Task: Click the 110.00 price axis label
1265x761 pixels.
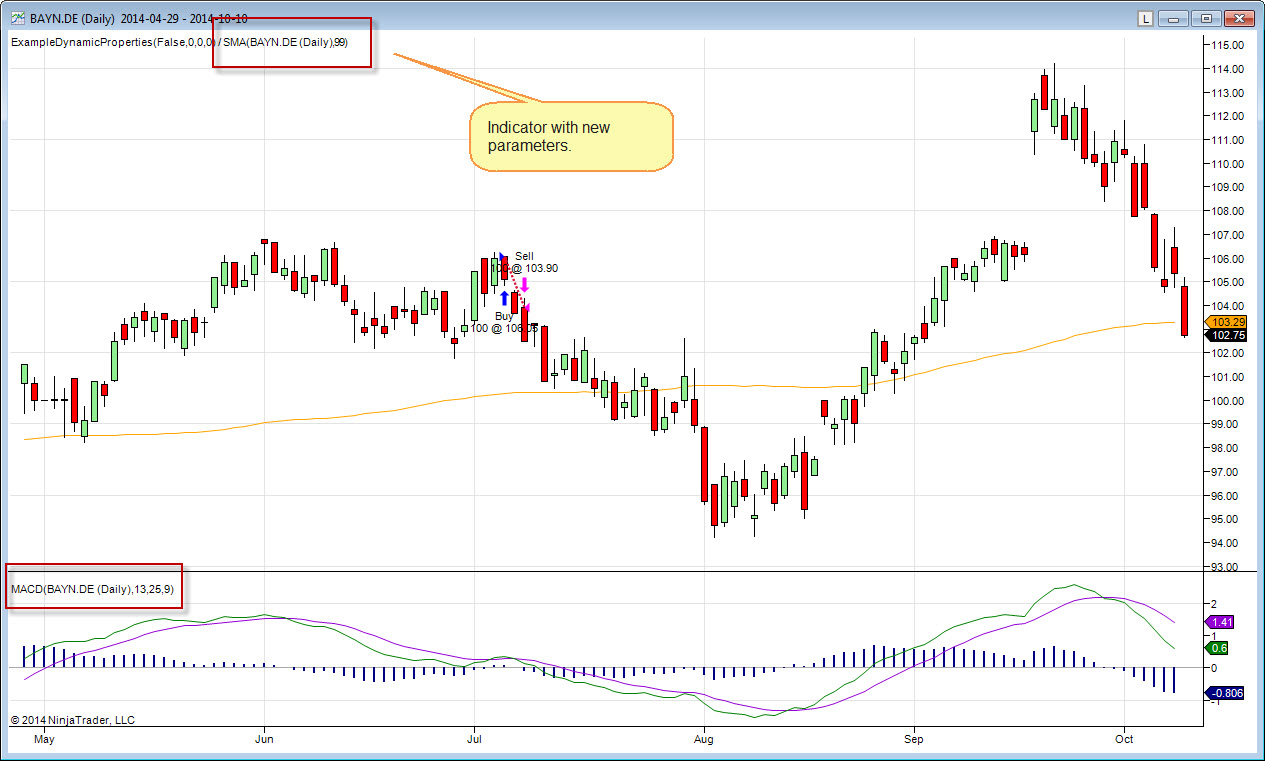Action: [x=1226, y=164]
